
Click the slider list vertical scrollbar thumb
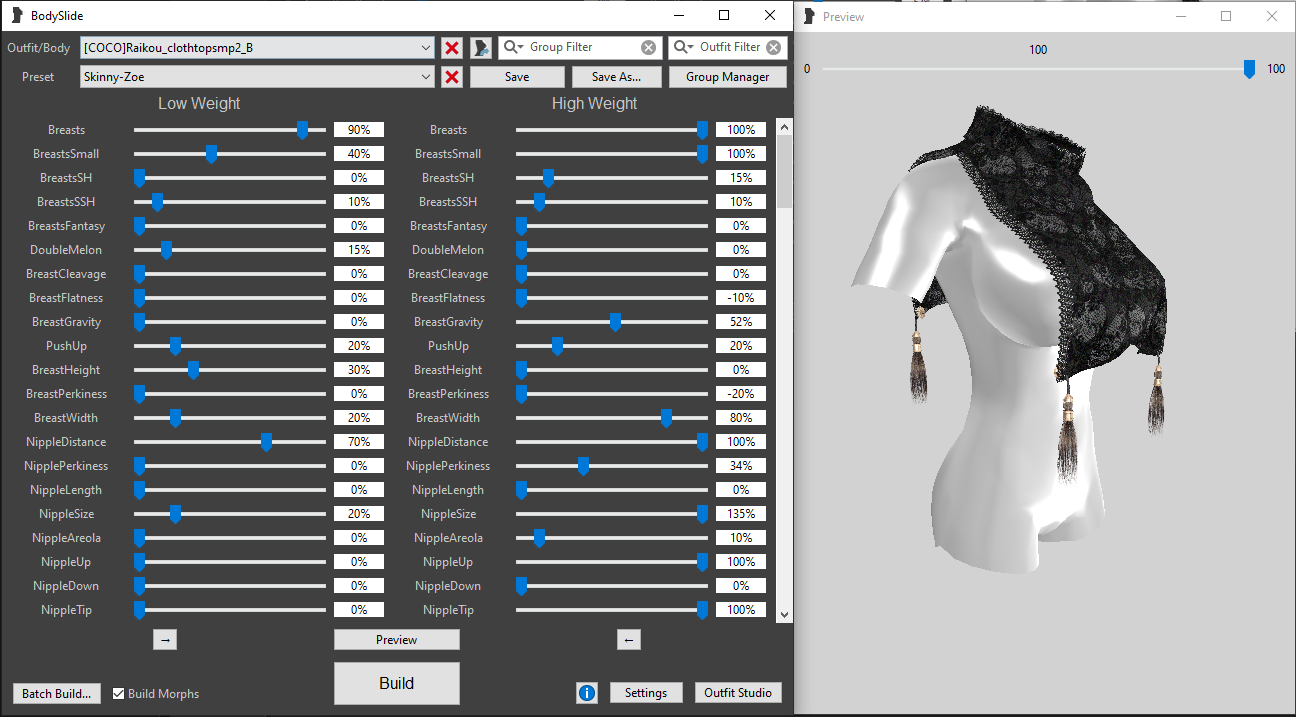tap(784, 171)
